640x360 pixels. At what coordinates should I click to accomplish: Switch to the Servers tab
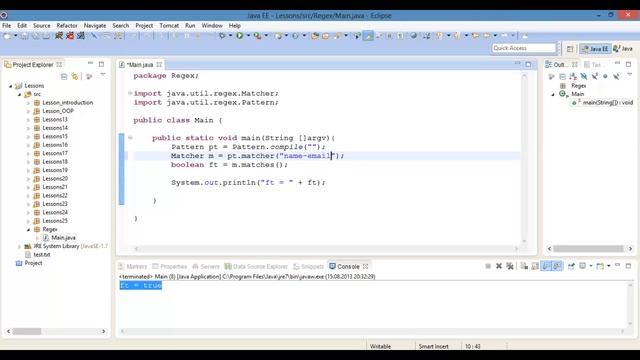(206, 266)
